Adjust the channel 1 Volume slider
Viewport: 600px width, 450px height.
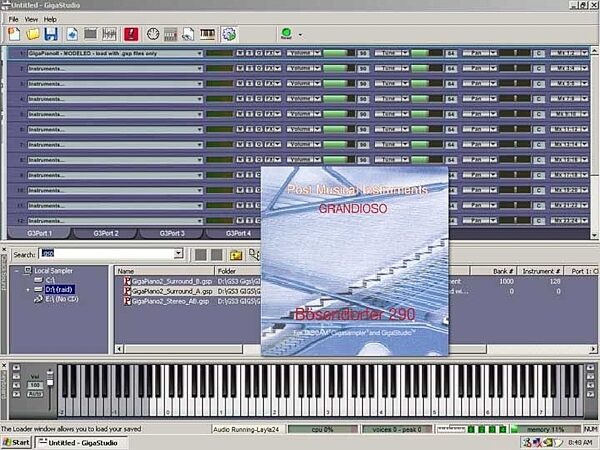tap(339, 53)
